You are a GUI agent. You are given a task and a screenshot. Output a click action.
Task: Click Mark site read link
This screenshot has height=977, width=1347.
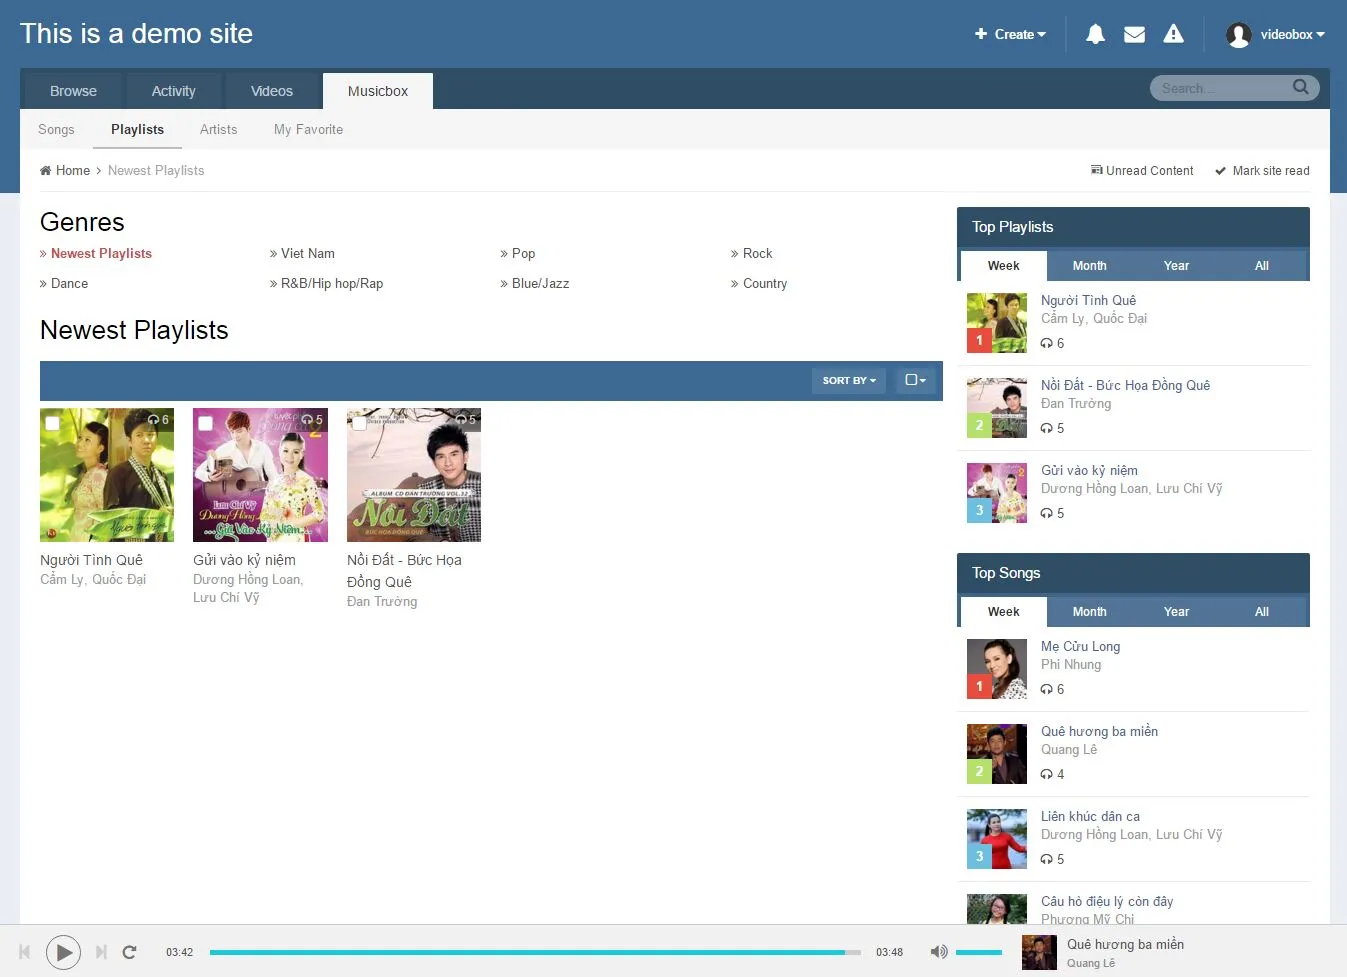pyautogui.click(x=1270, y=171)
